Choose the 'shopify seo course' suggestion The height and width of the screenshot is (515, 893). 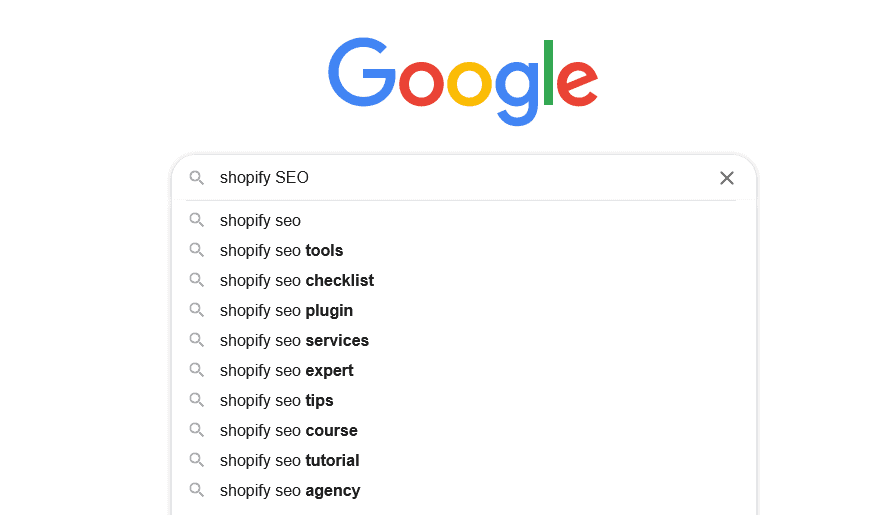pyautogui.click(x=464, y=431)
